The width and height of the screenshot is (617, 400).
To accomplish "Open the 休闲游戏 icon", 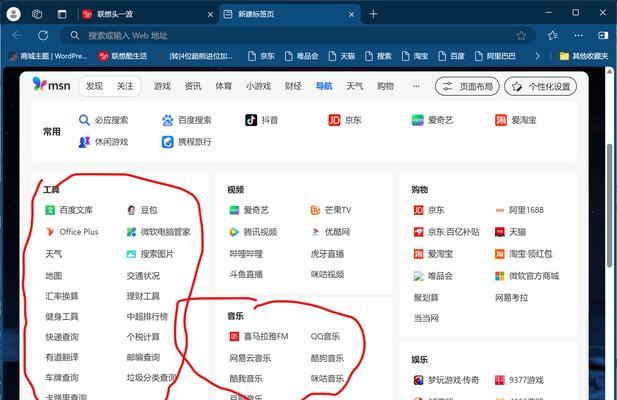I will tap(84, 142).
